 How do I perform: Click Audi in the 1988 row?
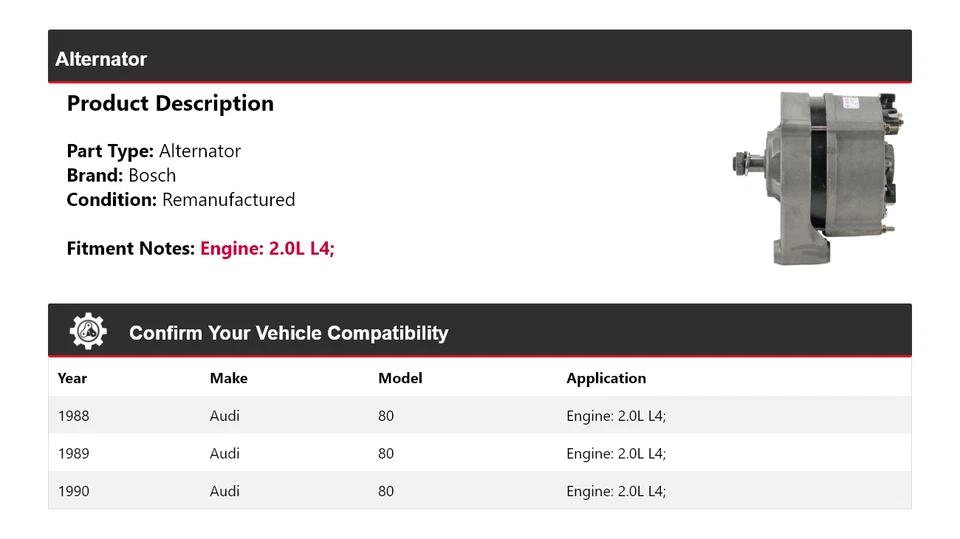click(x=225, y=416)
